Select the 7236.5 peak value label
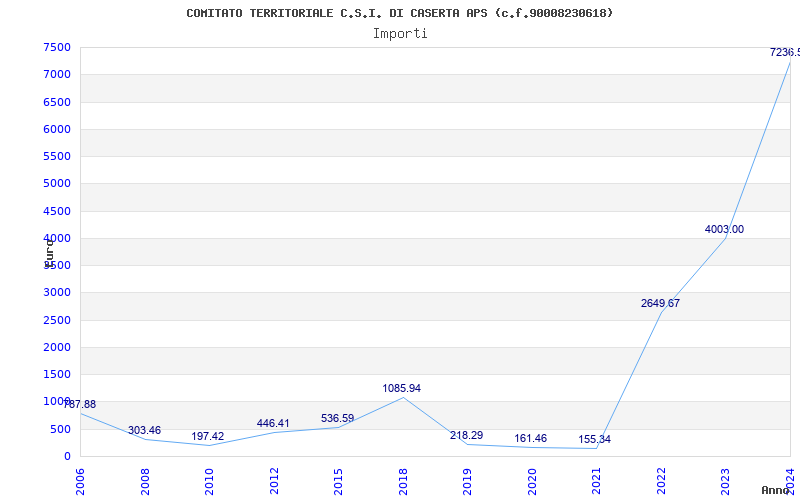800x500 pixels. [784, 52]
